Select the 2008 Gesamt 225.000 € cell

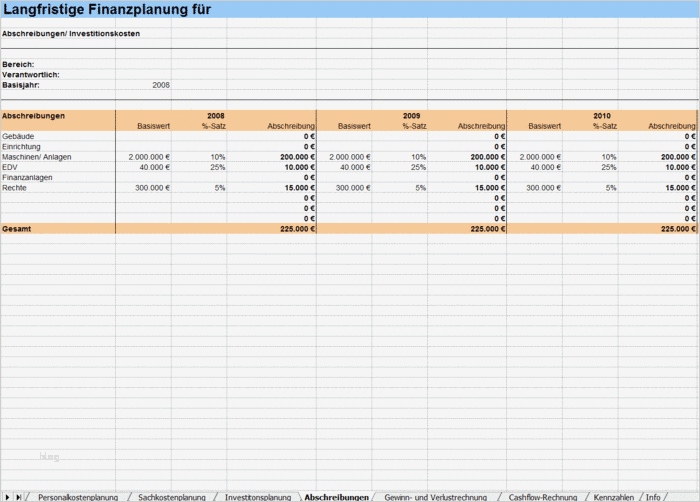(x=271, y=229)
